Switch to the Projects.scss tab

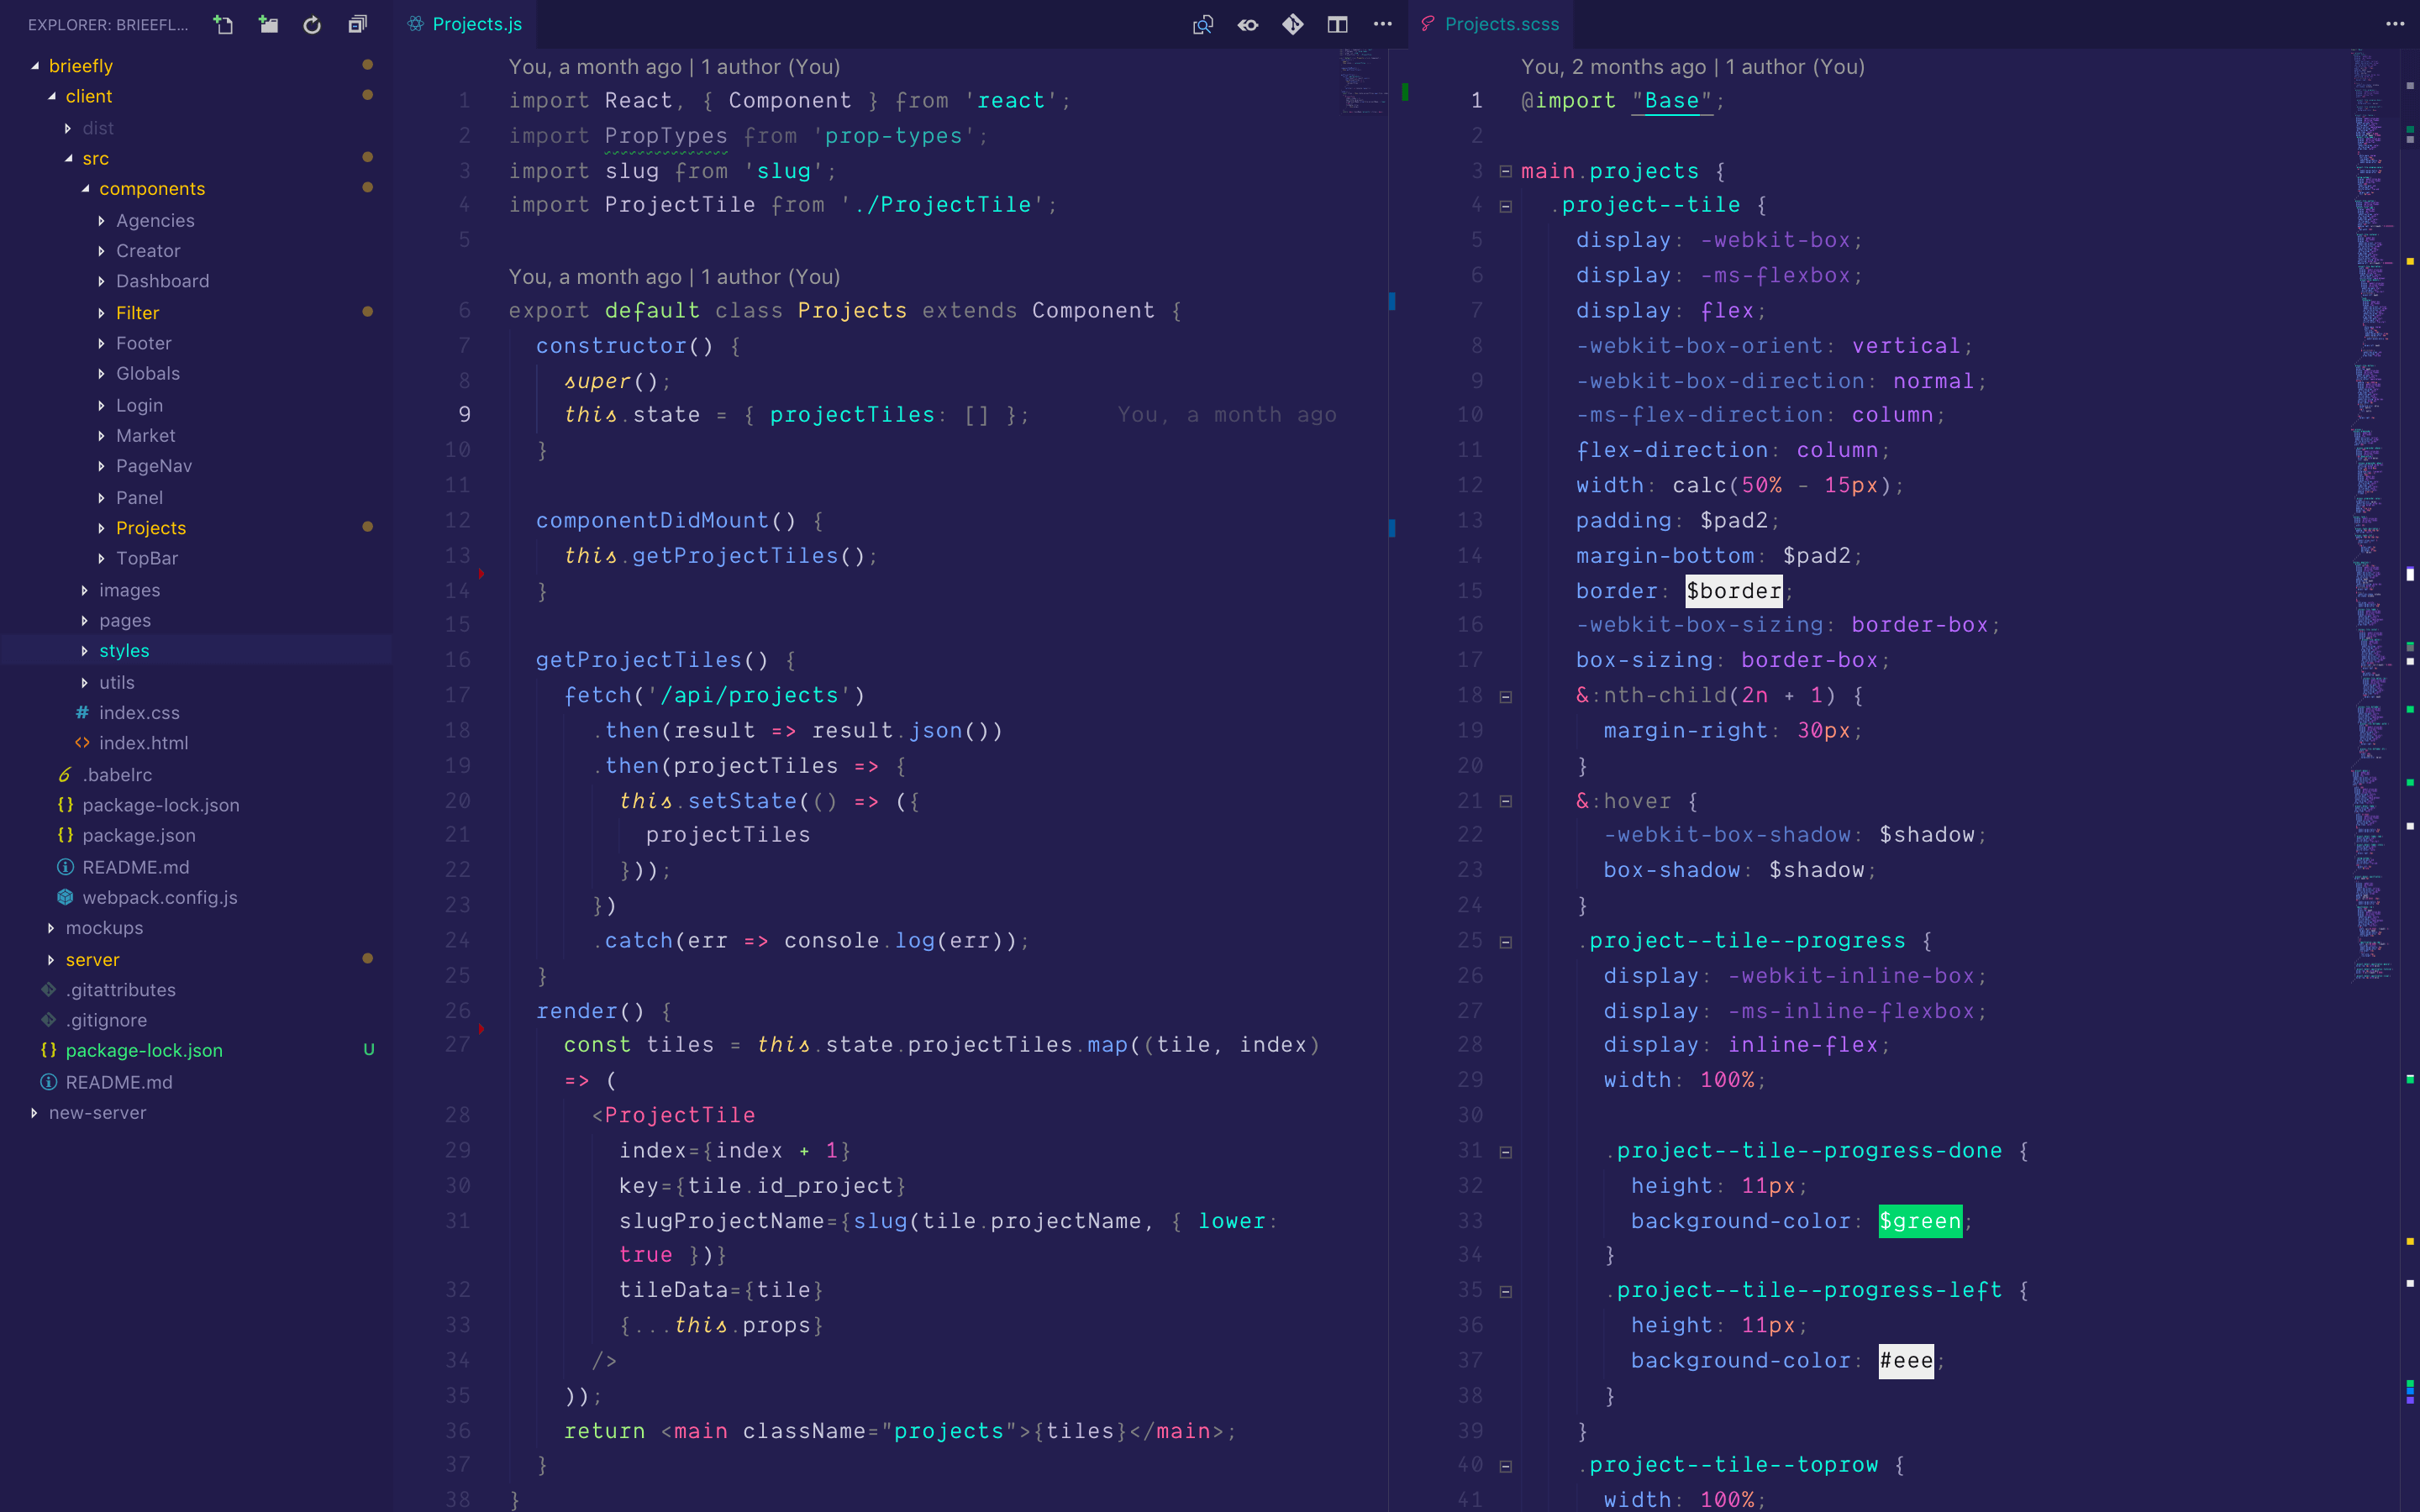click(1500, 24)
